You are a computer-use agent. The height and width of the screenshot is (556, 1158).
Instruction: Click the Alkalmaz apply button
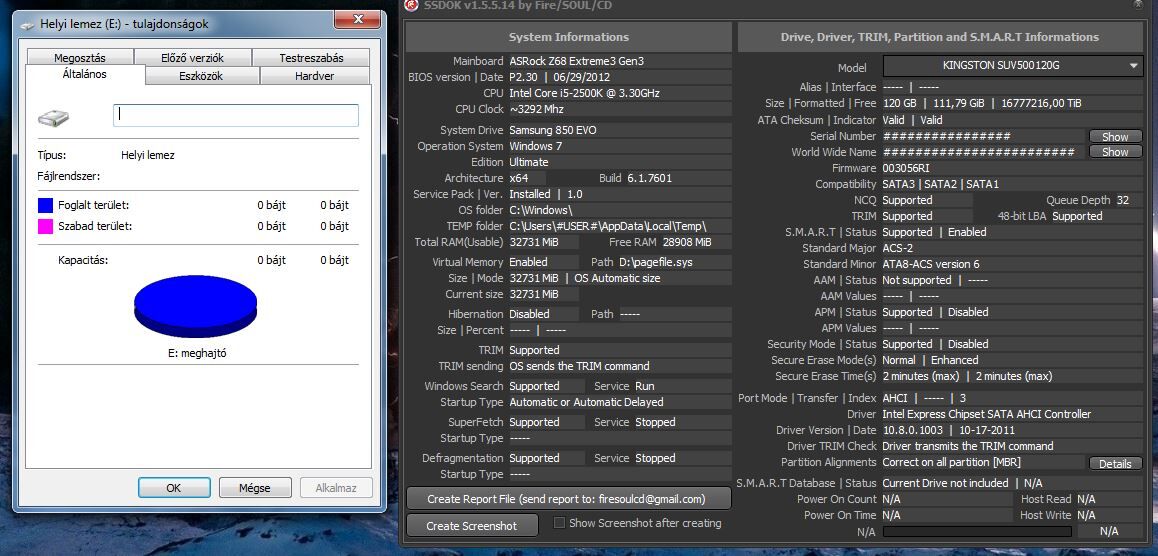pos(336,488)
